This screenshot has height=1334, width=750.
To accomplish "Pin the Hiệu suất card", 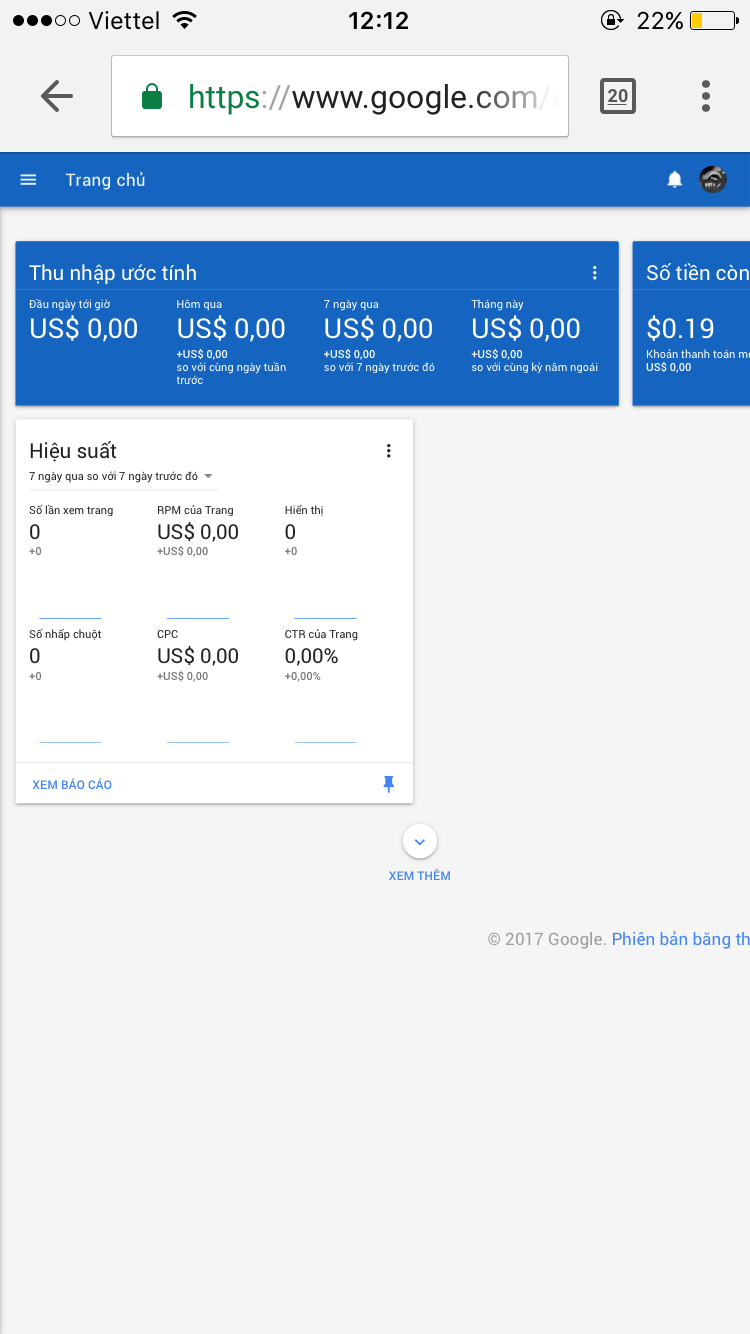I will 389,785.
